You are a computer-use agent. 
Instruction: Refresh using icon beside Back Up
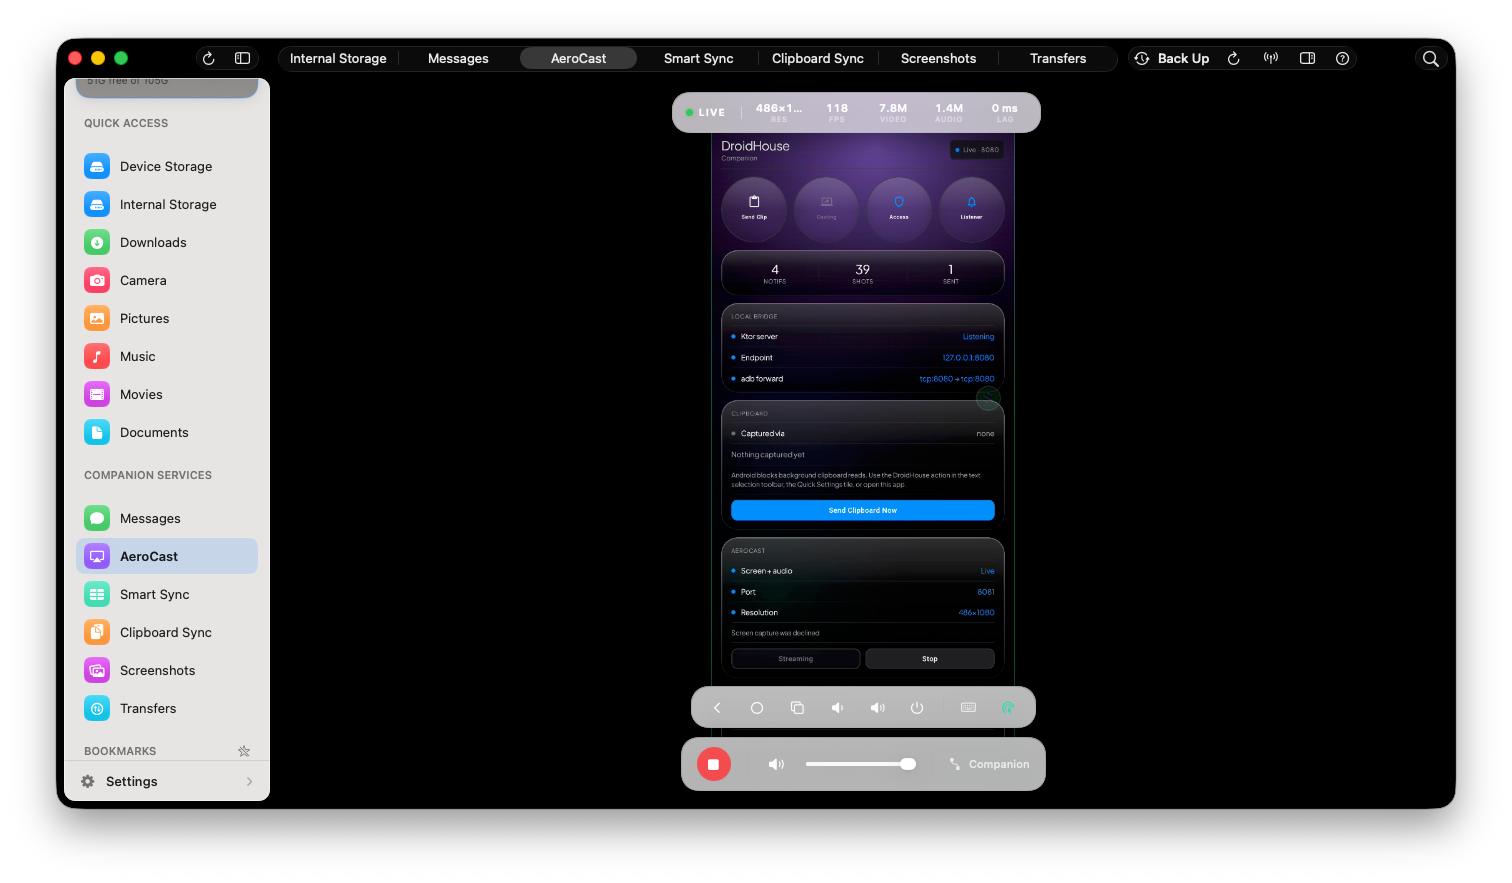pyautogui.click(x=1234, y=59)
